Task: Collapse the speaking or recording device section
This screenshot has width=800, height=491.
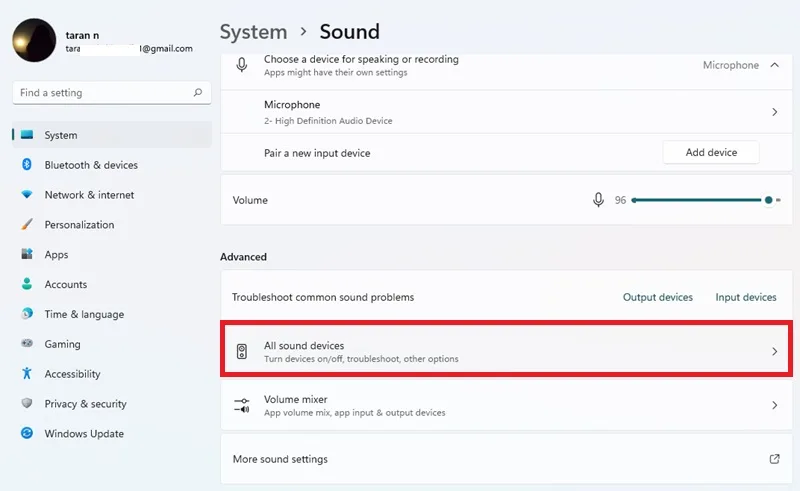Action: click(x=774, y=65)
